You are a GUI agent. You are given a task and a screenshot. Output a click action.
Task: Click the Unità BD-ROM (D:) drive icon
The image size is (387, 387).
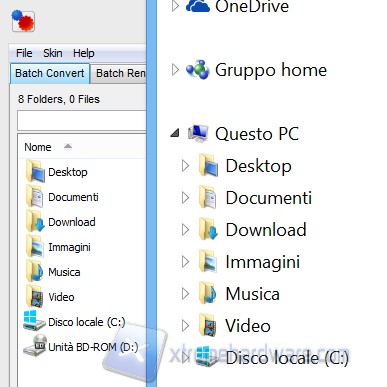click(x=34, y=346)
